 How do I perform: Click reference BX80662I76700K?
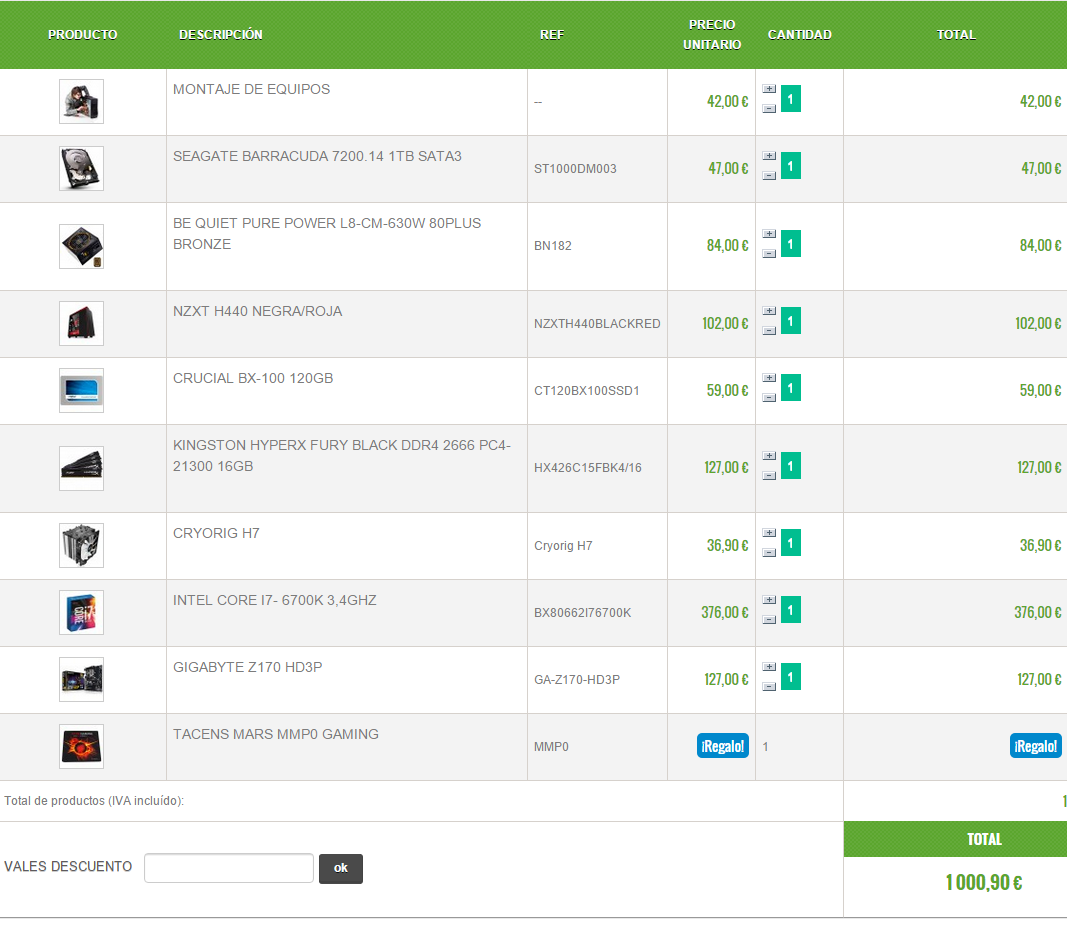coord(582,613)
